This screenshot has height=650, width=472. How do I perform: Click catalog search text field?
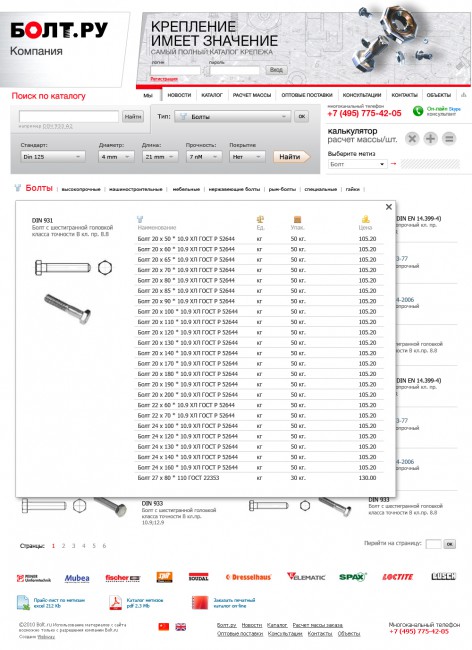(x=69, y=117)
